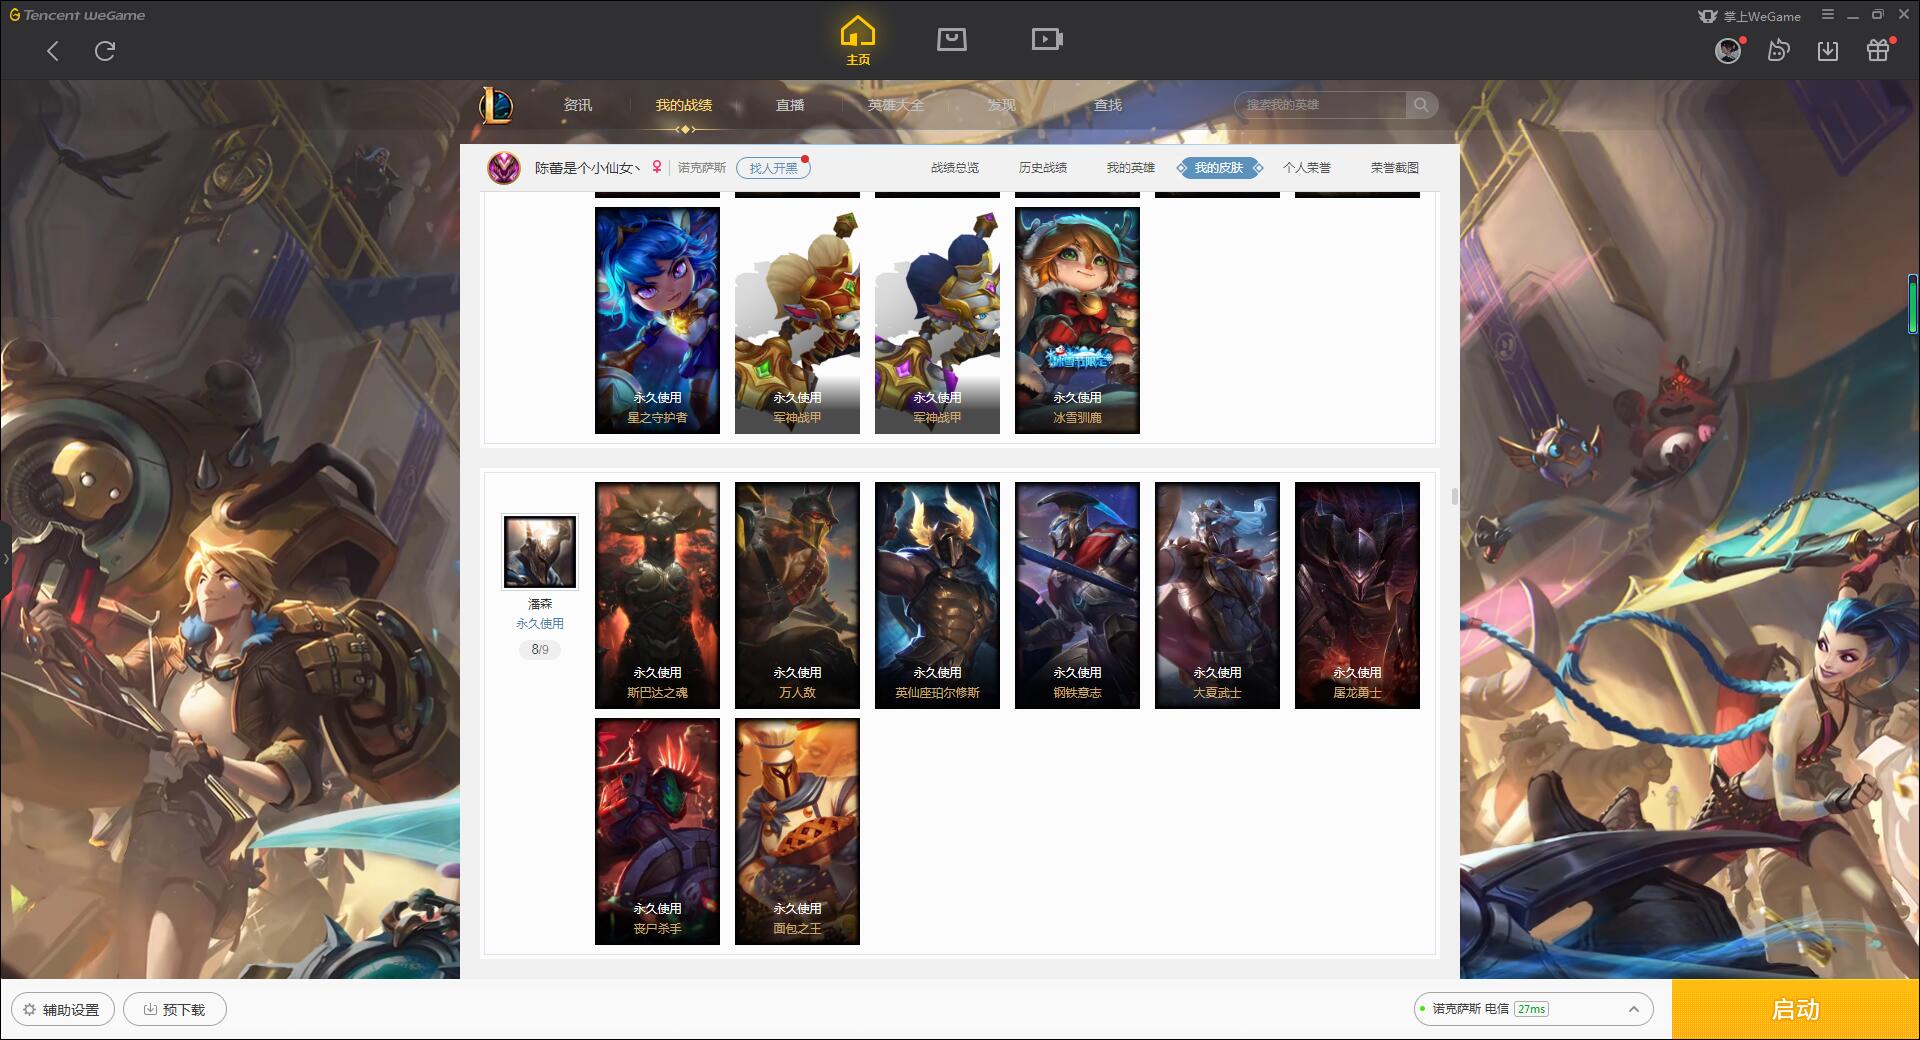
Task: Click the female gender icon
Action: (x=657, y=168)
